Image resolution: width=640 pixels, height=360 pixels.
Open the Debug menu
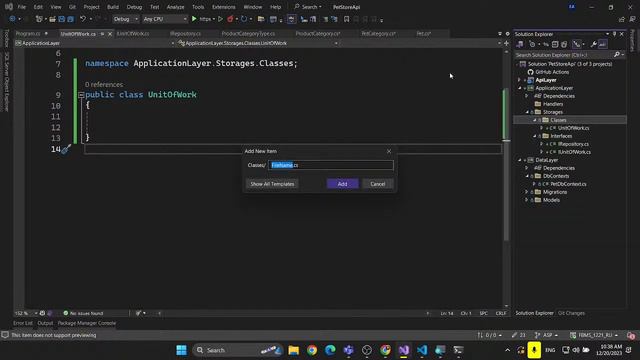pyautogui.click(x=134, y=7)
